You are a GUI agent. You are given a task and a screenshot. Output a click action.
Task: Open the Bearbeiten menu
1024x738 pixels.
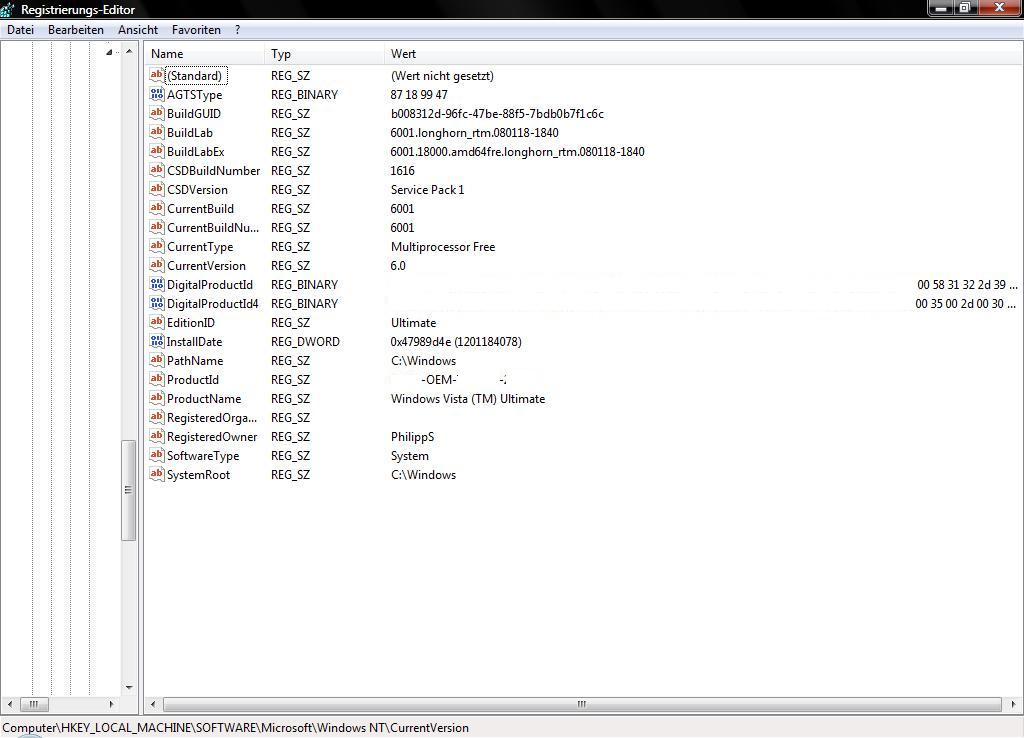(76, 29)
